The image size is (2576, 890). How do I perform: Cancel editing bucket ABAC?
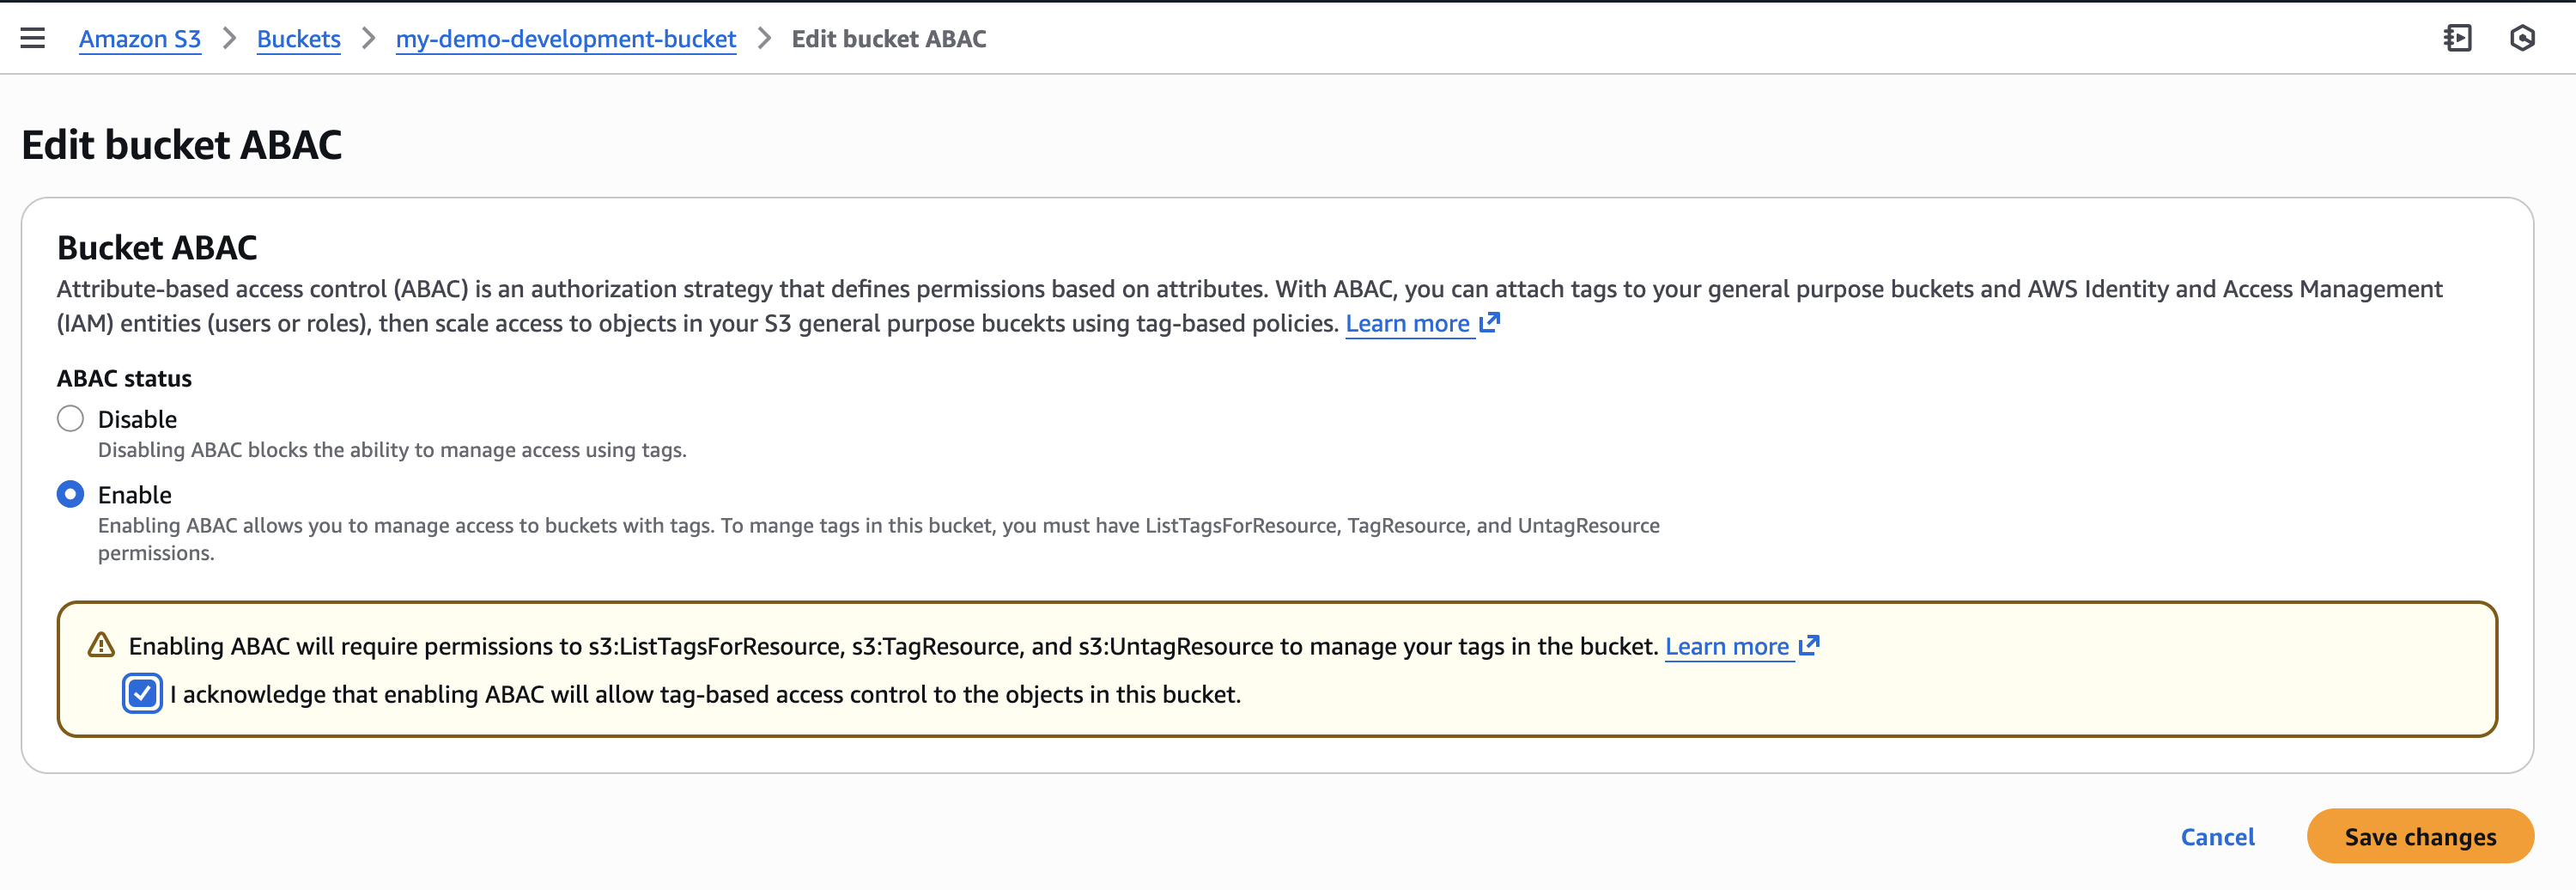coord(2217,836)
